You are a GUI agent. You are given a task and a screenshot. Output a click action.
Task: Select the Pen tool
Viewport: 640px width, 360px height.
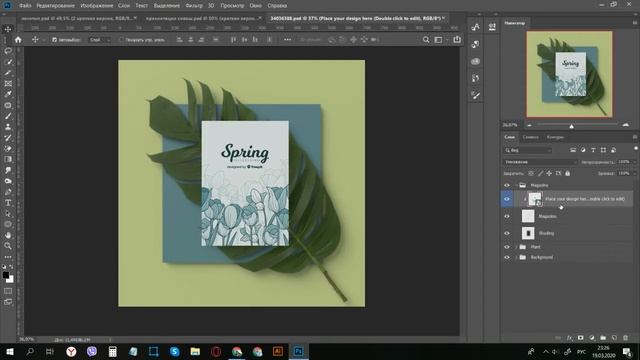(x=8, y=192)
